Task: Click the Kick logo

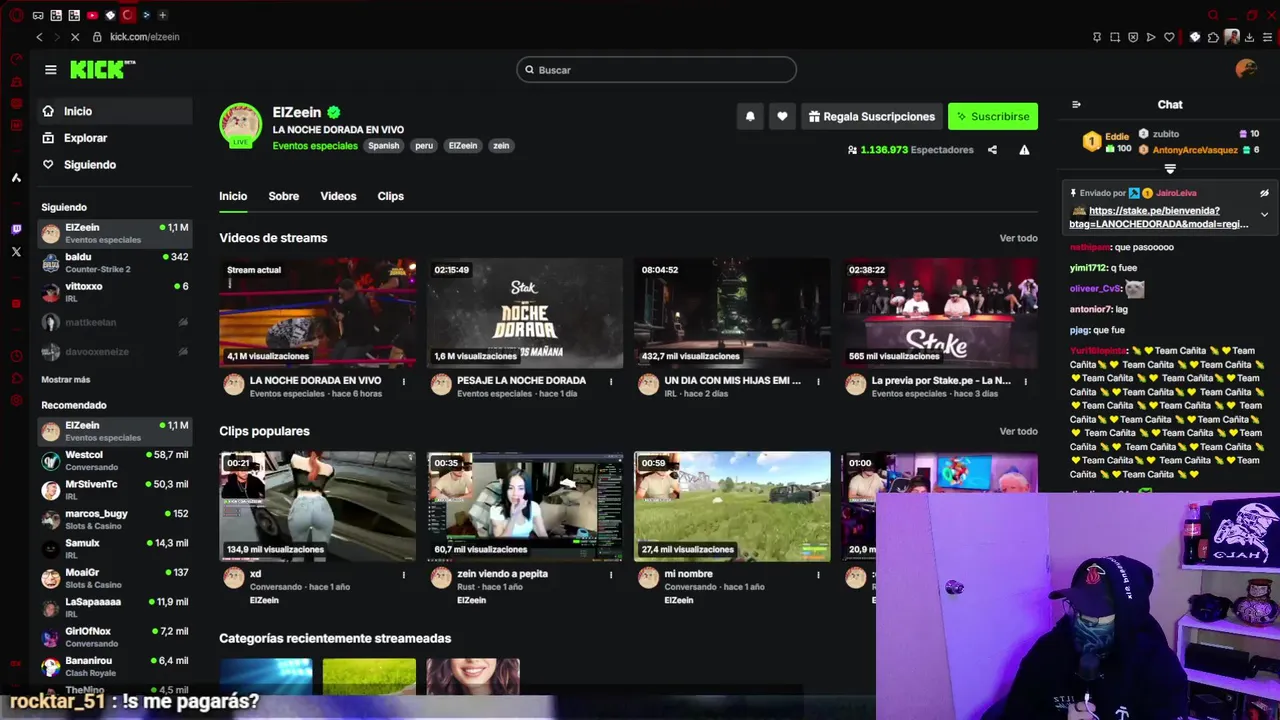Action: [x=102, y=69]
